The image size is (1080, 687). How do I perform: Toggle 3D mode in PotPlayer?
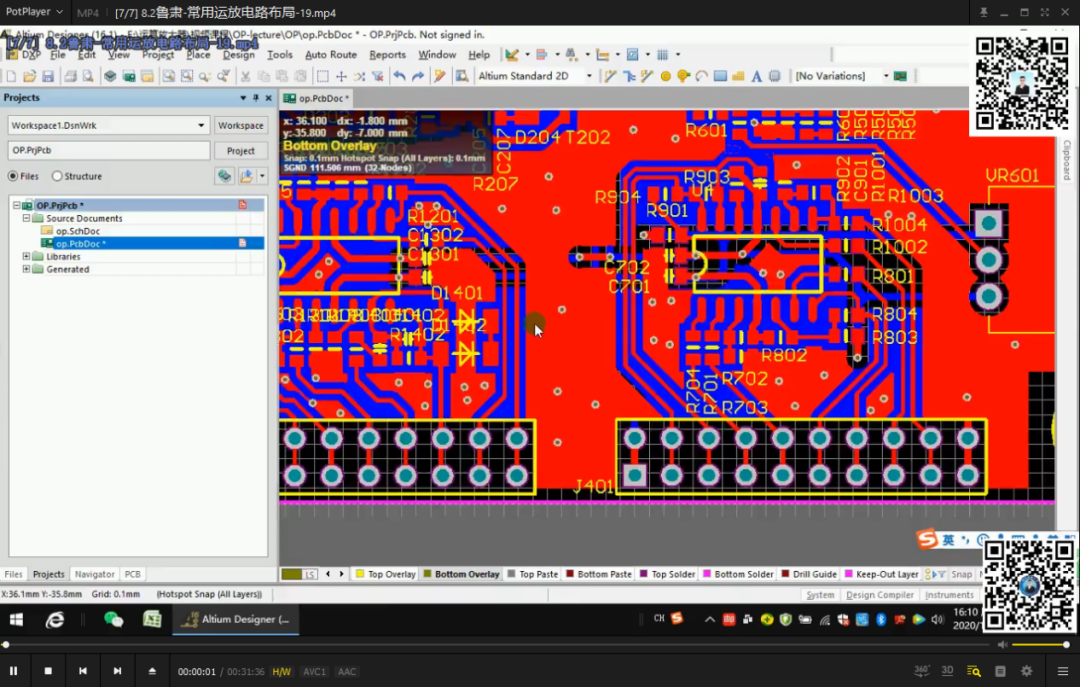point(947,670)
